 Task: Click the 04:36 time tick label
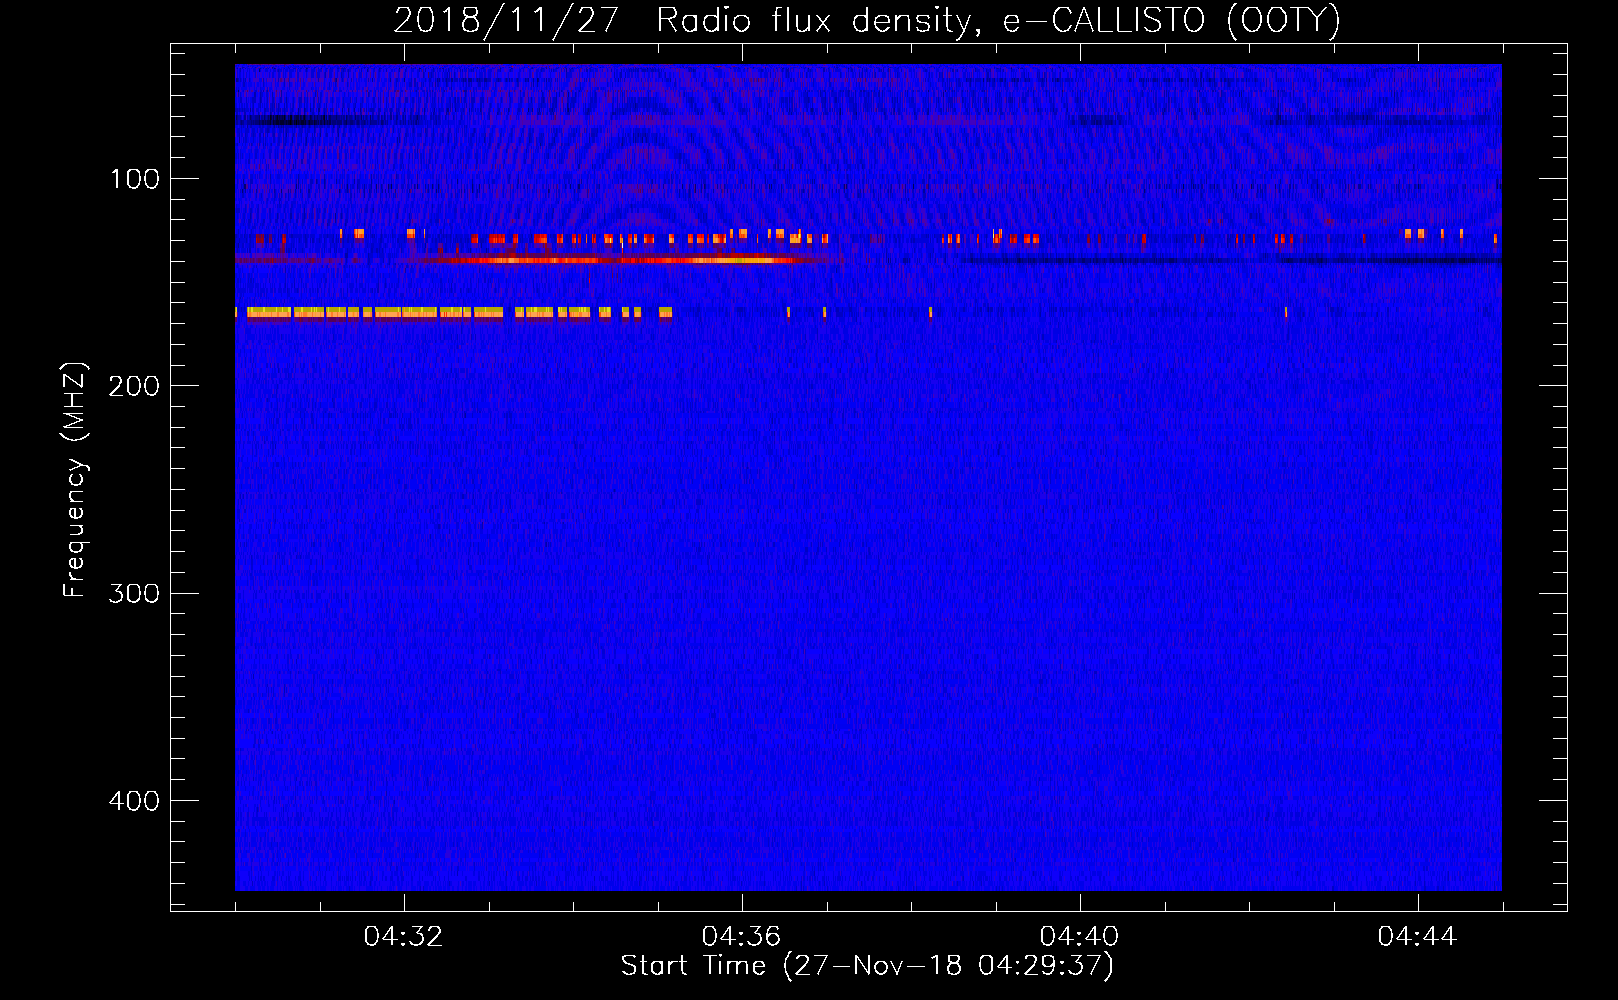tap(742, 936)
